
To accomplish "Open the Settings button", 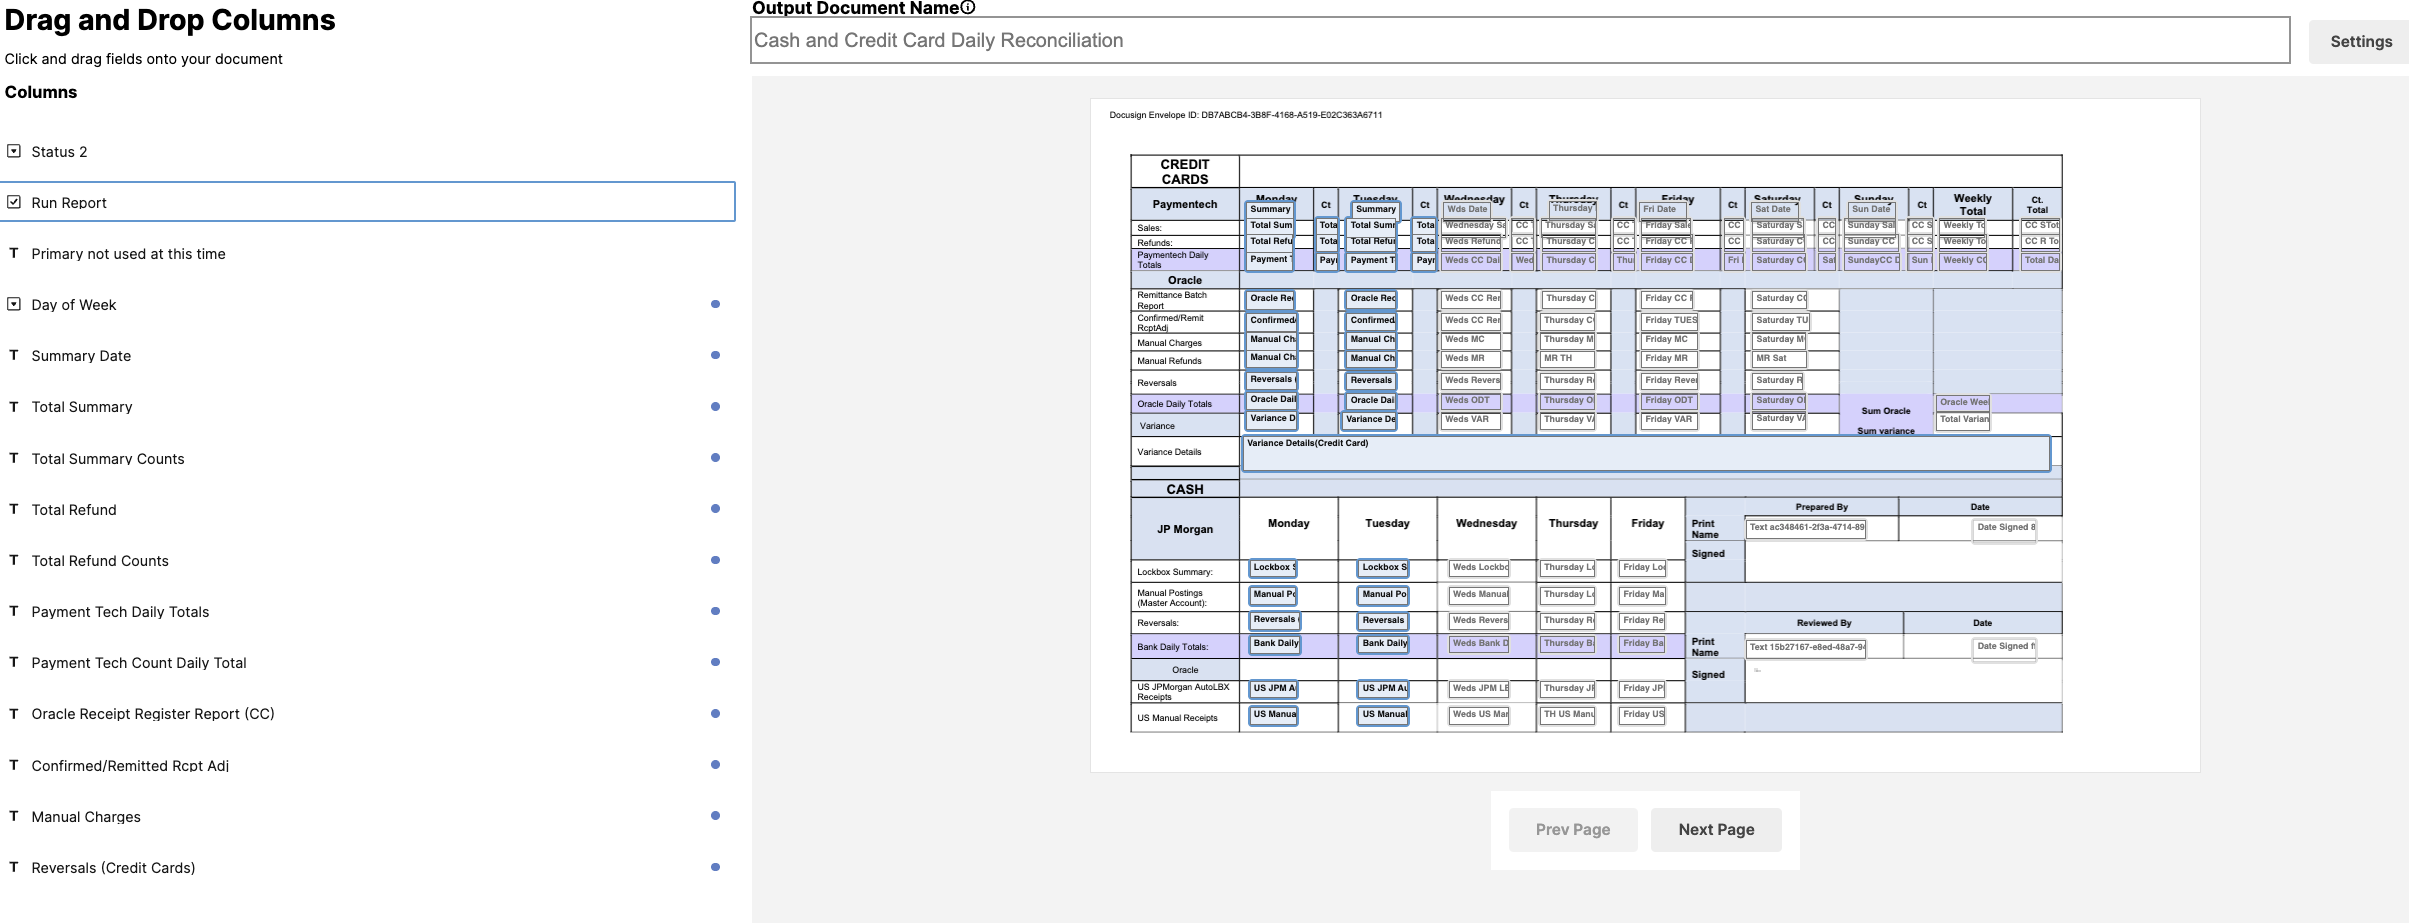I will tap(2360, 41).
